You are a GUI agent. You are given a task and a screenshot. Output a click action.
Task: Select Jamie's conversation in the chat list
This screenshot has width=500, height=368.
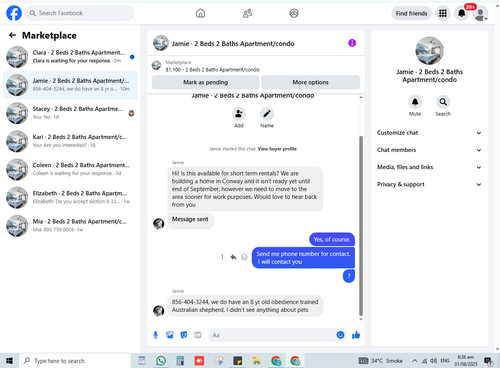[x=70, y=85]
